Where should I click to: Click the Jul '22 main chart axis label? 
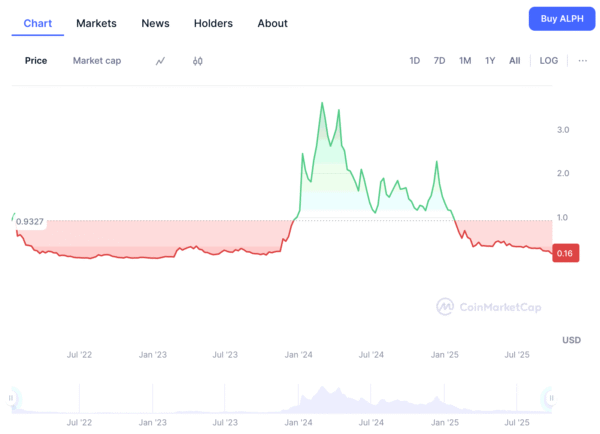coord(79,355)
